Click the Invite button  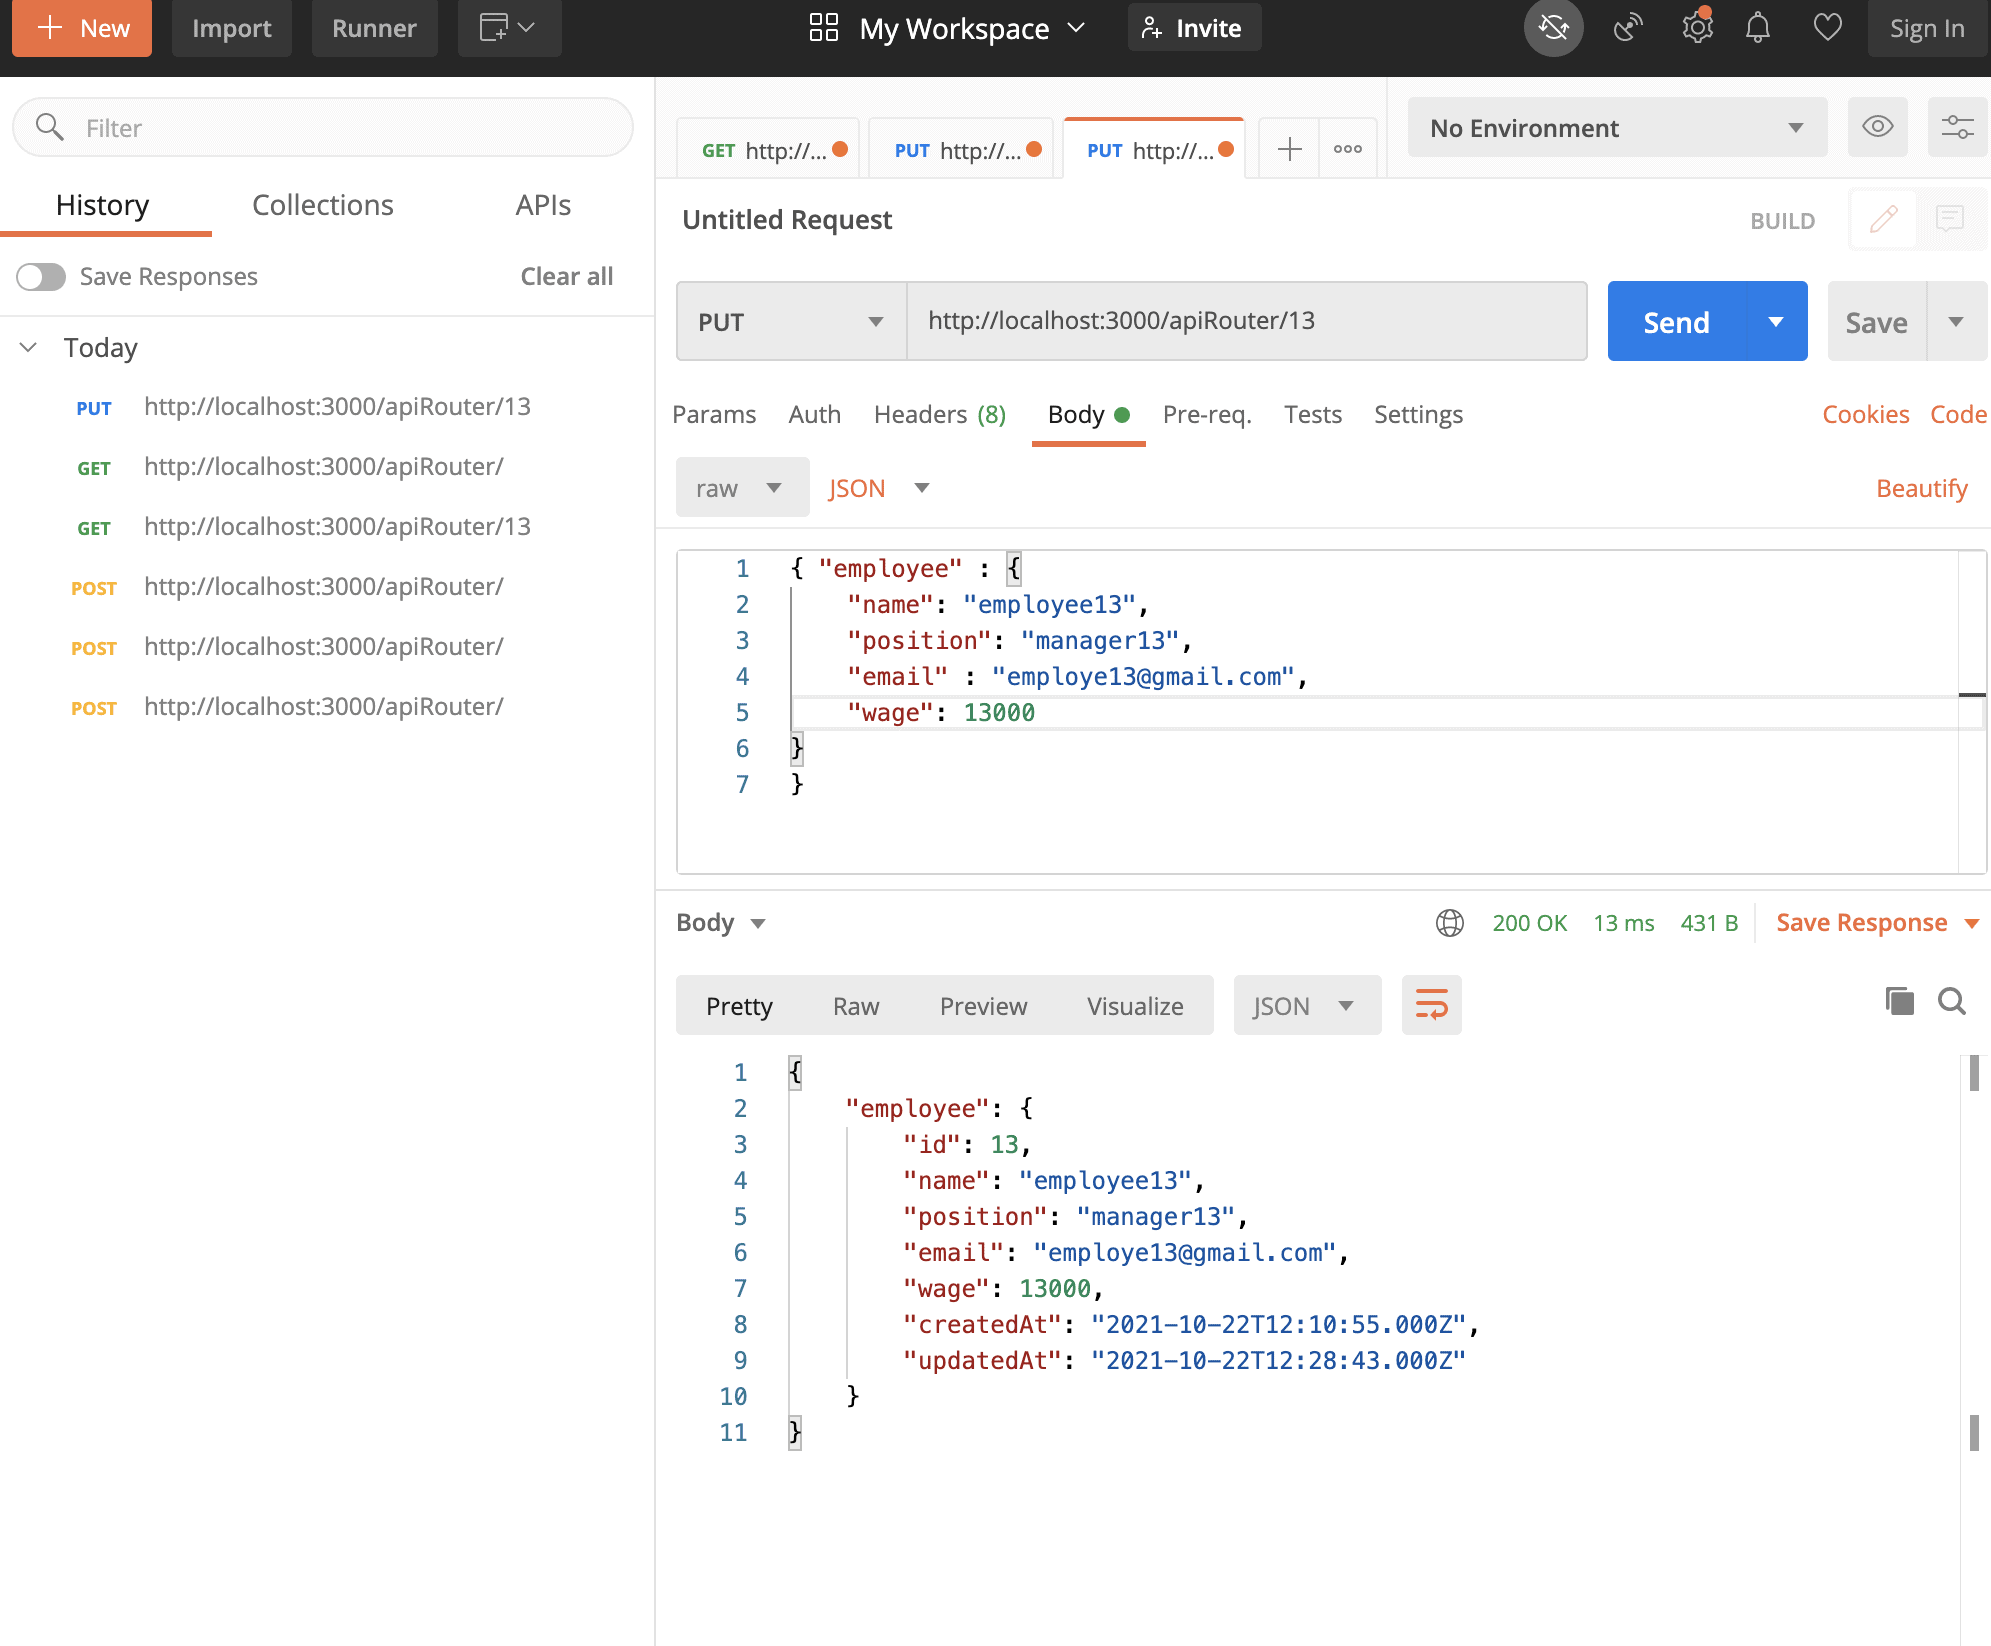coord(1194,28)
